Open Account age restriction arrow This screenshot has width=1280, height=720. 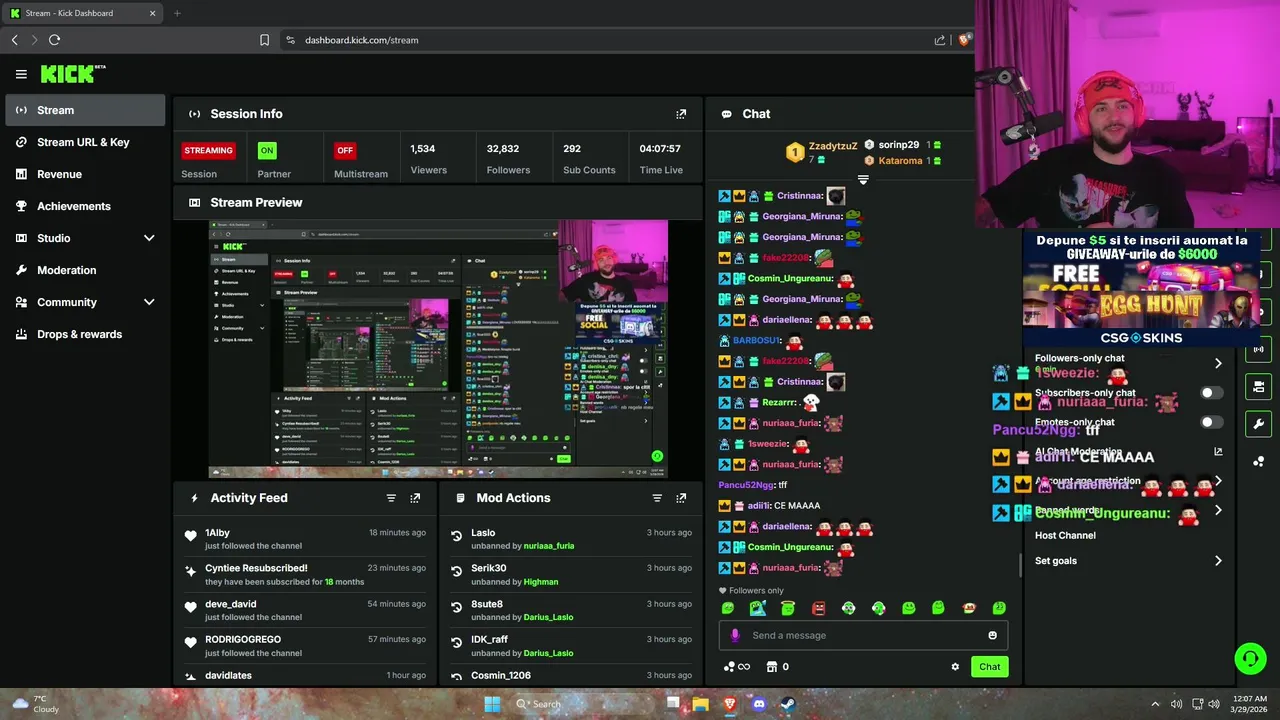coord(1218,481)
